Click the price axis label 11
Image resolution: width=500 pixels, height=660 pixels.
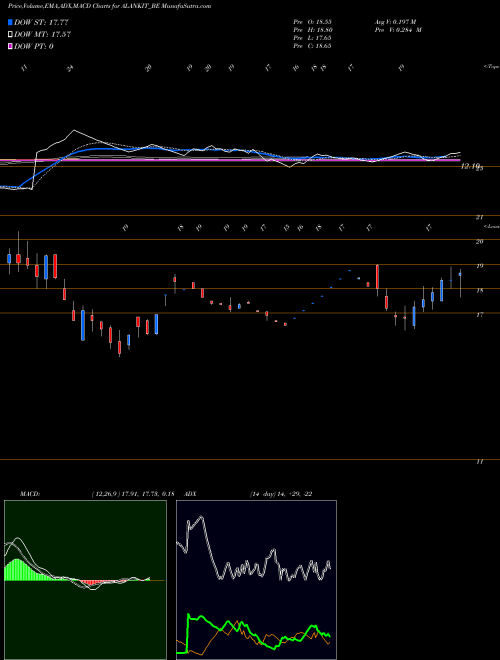[x=479, y=462]
